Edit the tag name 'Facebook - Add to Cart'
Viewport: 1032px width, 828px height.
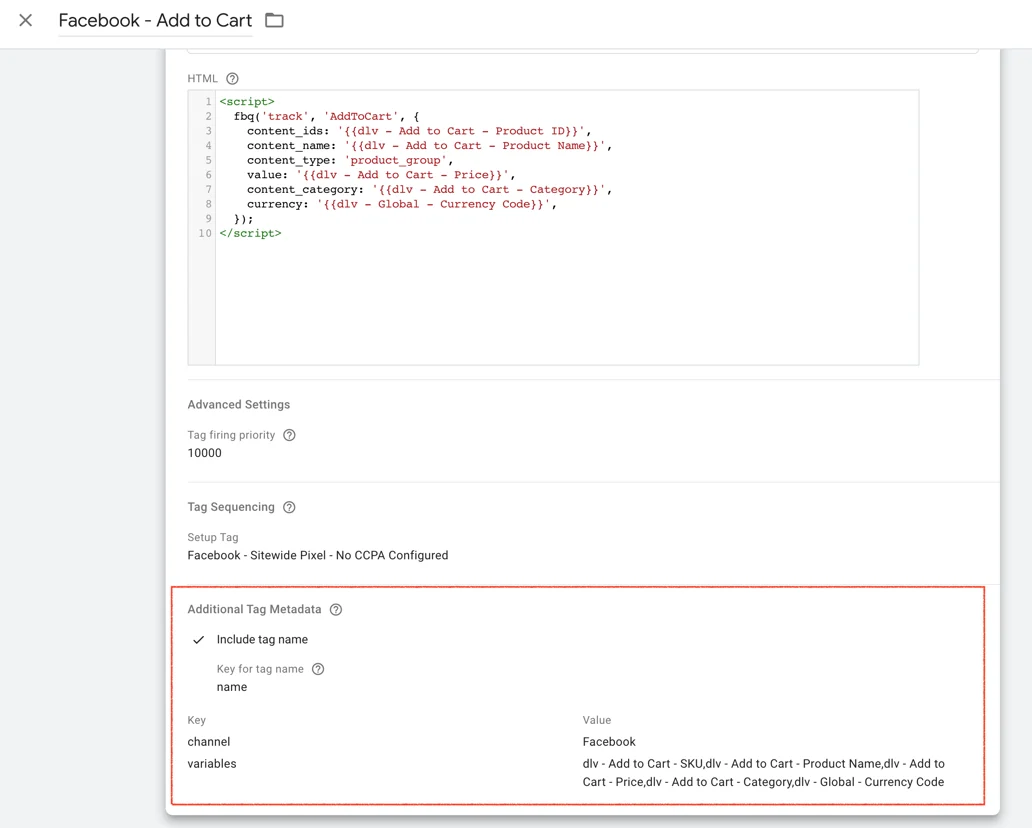click(x=155, y=20)
